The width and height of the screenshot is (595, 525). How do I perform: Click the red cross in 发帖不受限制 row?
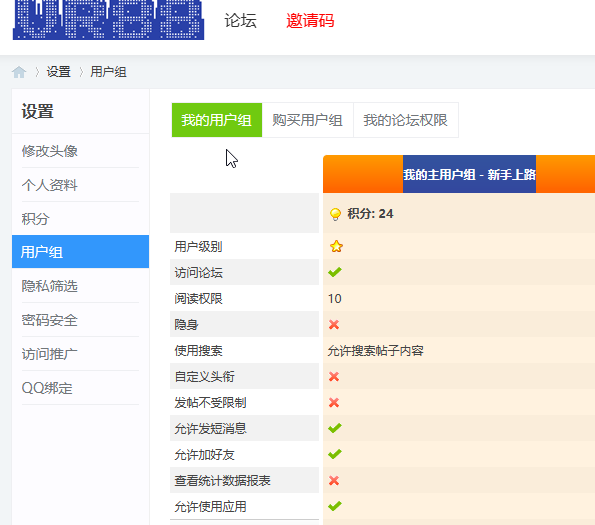click(334, 402)
